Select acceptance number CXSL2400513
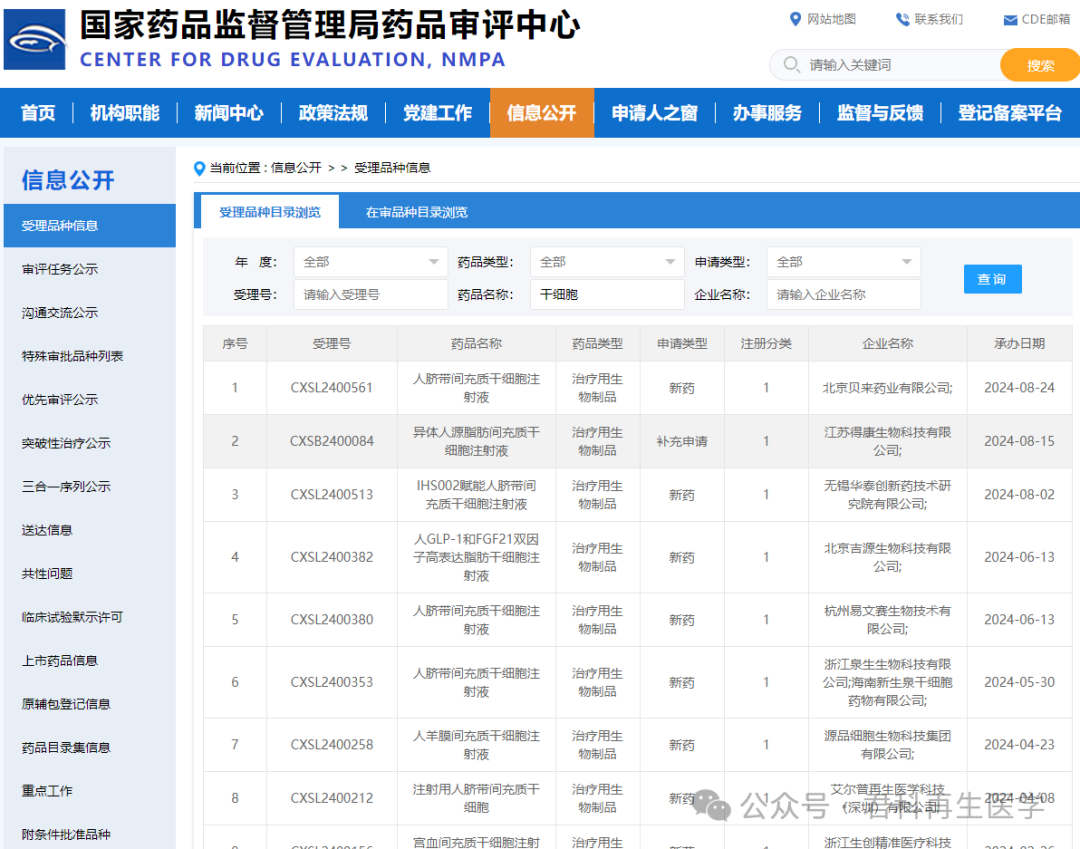This screenshot has width=1080, height=849. [x=331, y=494]
